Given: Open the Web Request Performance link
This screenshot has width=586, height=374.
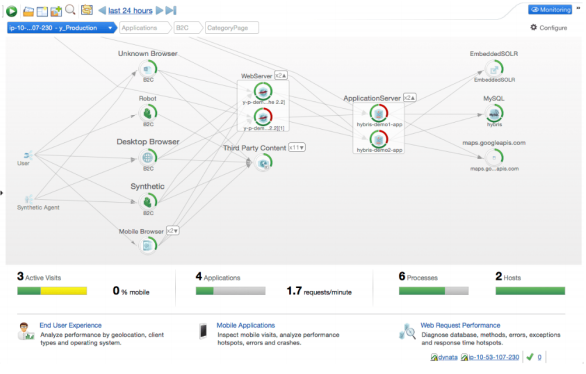Looking at the screenshot, I should point(460,325).
